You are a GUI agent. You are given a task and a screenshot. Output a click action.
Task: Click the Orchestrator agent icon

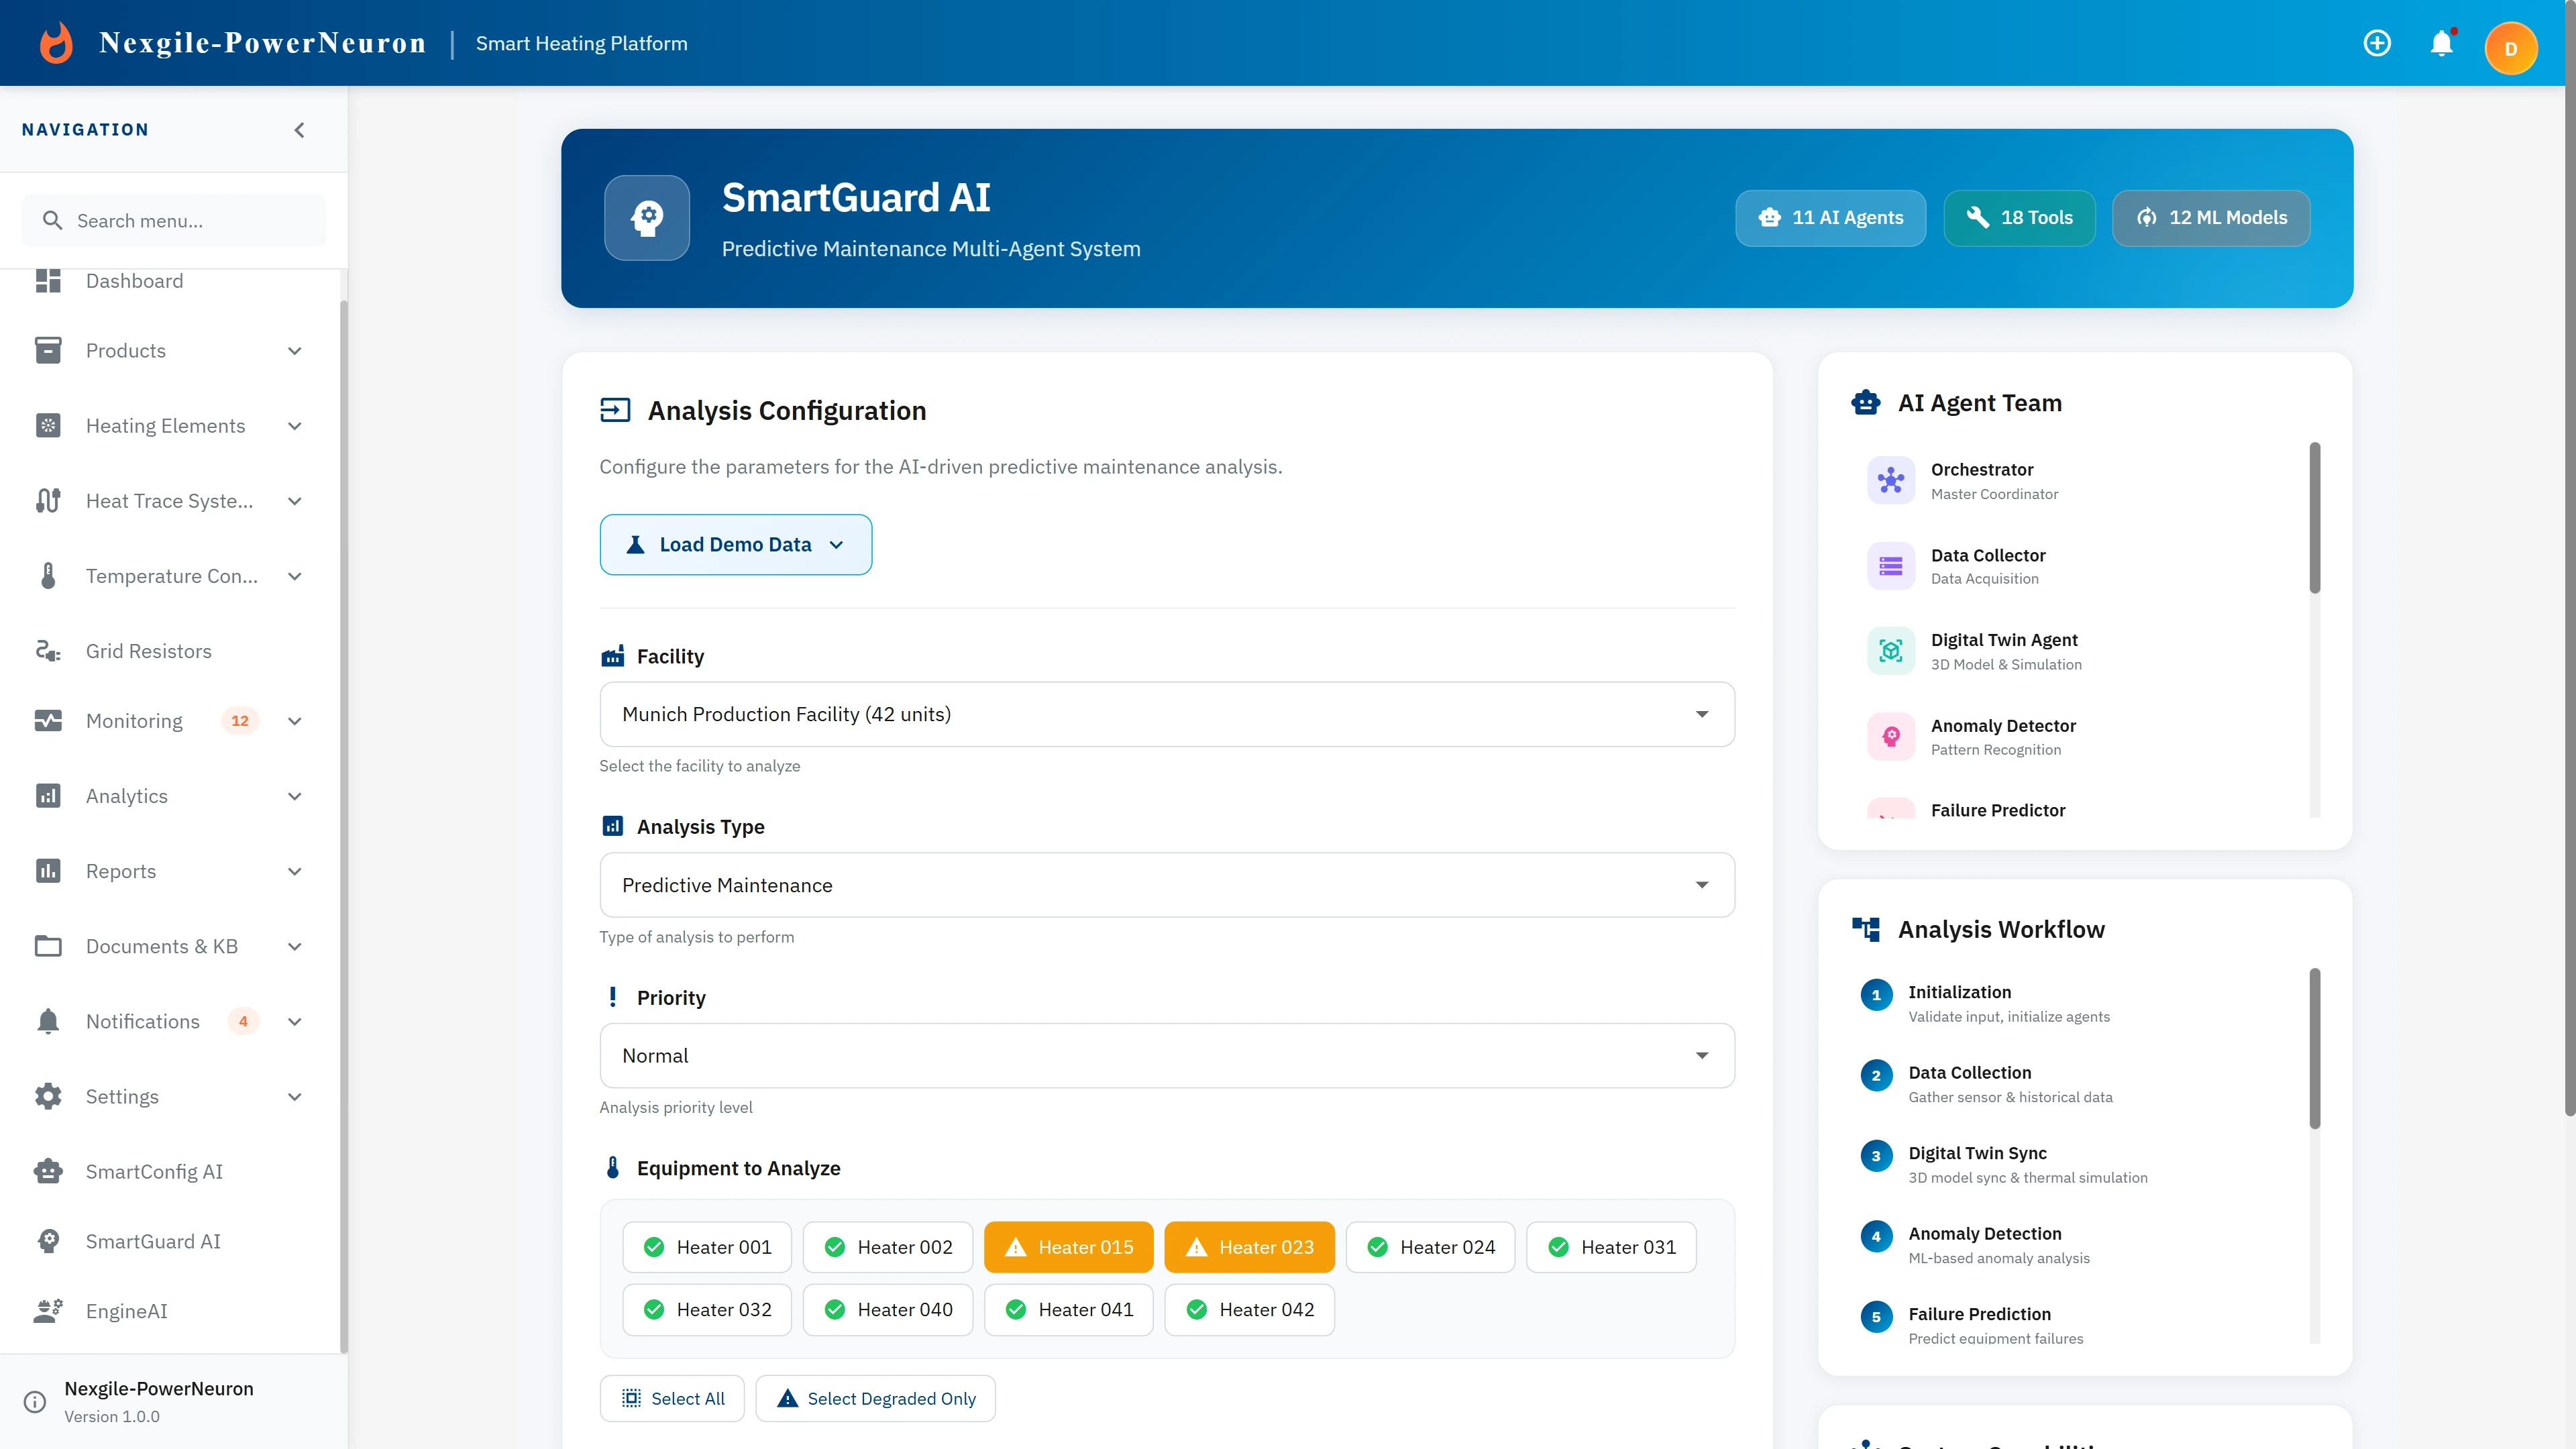point(1890,481)
